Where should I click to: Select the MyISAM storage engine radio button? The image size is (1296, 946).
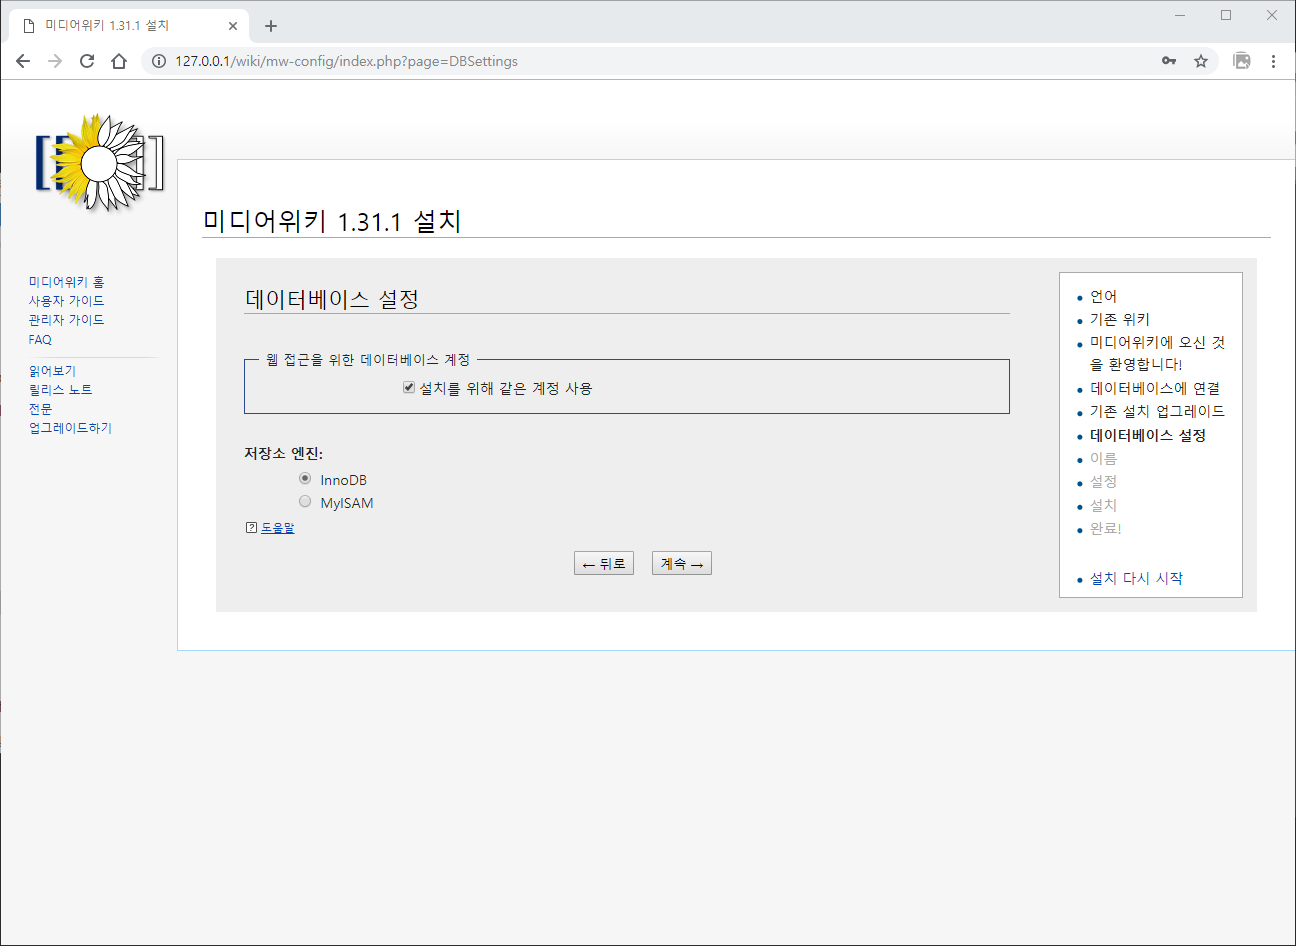(x=305, y=501)
